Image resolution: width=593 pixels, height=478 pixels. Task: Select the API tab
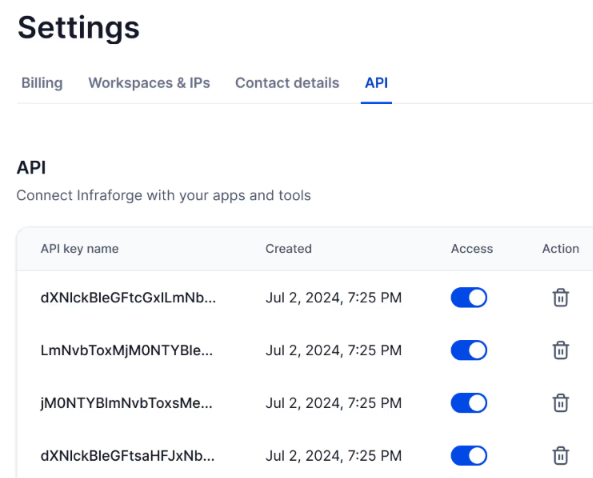pos(376,83)
